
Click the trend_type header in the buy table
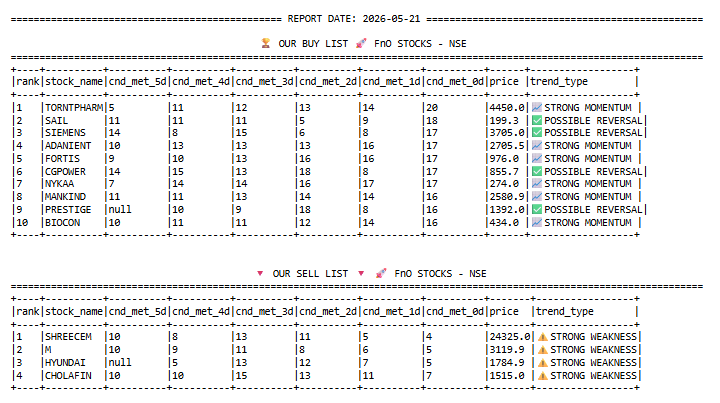pyautogui.click(x=559, y=82)
